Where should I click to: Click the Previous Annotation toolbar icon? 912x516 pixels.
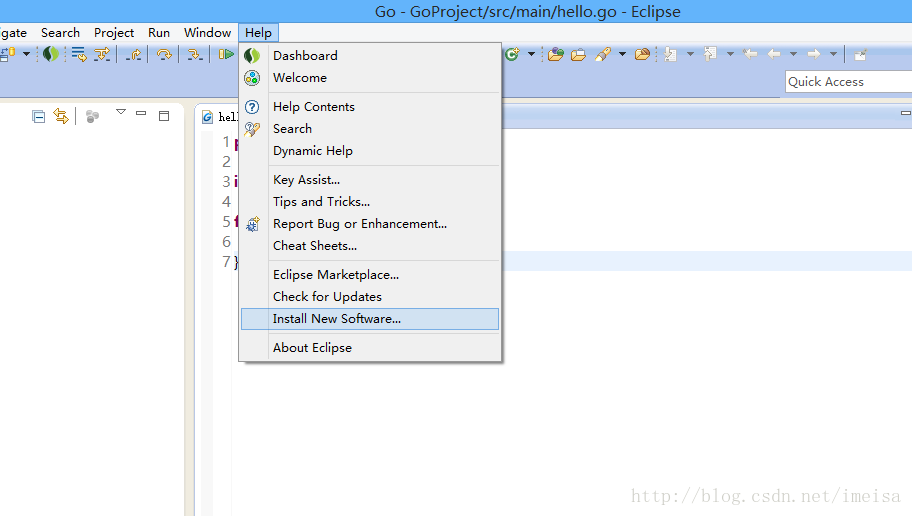[x=710, y=54]
